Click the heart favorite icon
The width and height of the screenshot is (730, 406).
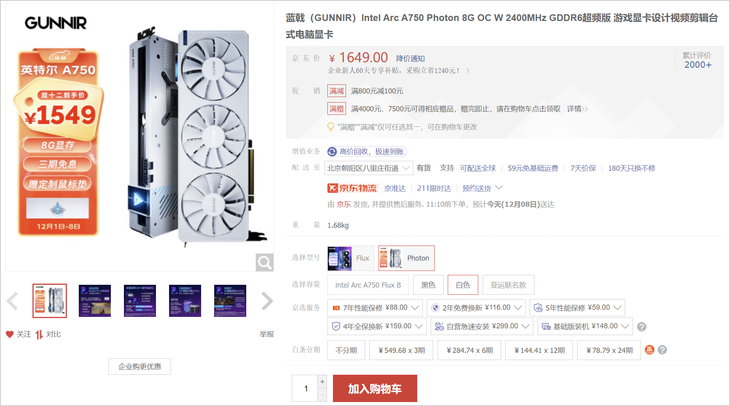pyautogui.click(x=9, y=334)
